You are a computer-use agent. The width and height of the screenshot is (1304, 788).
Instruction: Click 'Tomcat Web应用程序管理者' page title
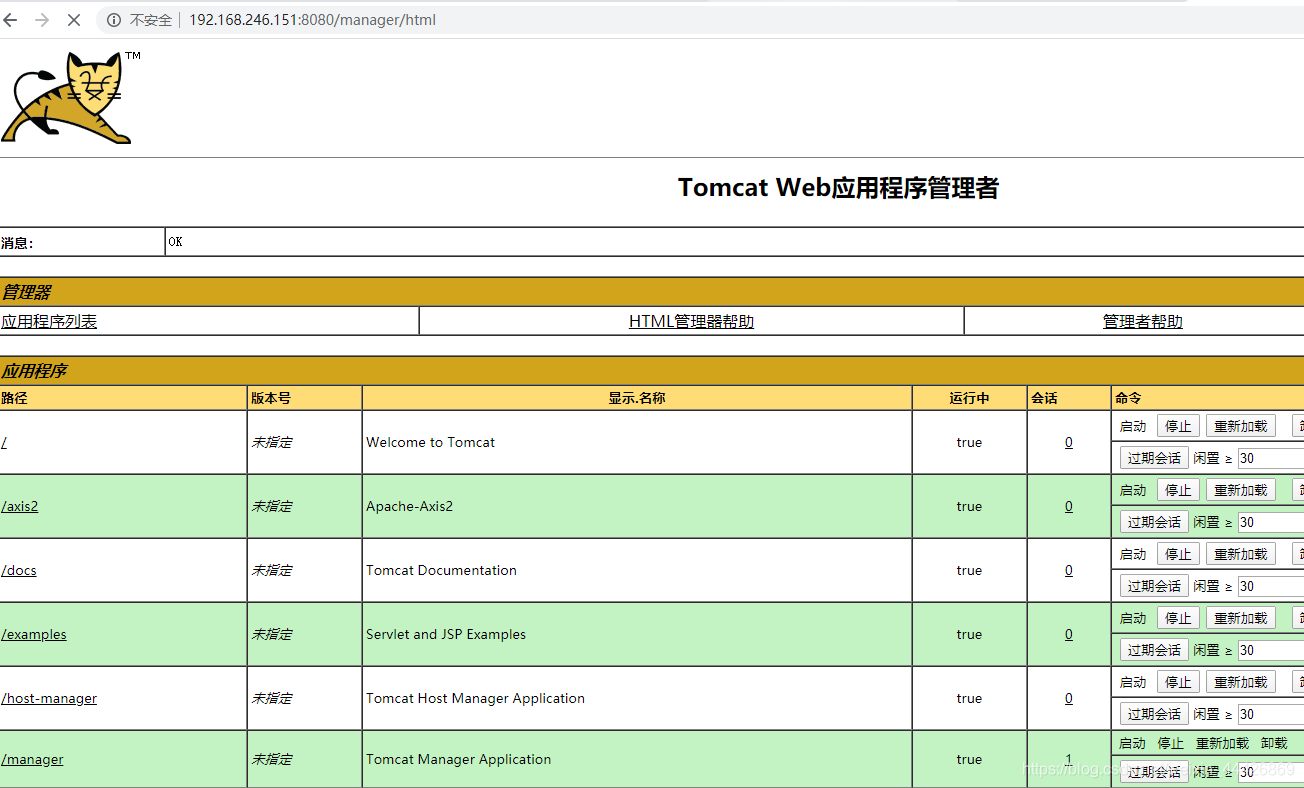[838, 188]
